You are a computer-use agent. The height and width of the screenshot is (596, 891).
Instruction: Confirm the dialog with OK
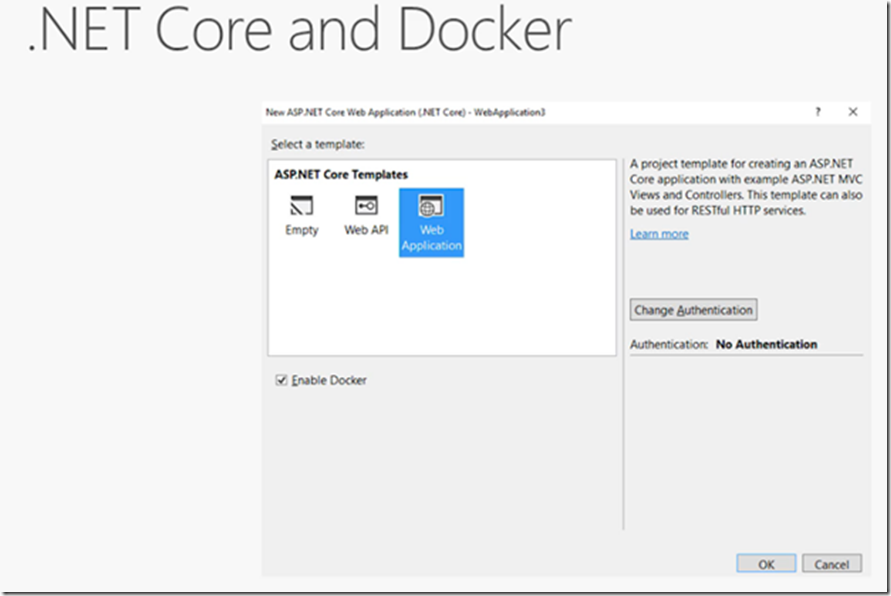pyautogui.click(x=766, y=564)
